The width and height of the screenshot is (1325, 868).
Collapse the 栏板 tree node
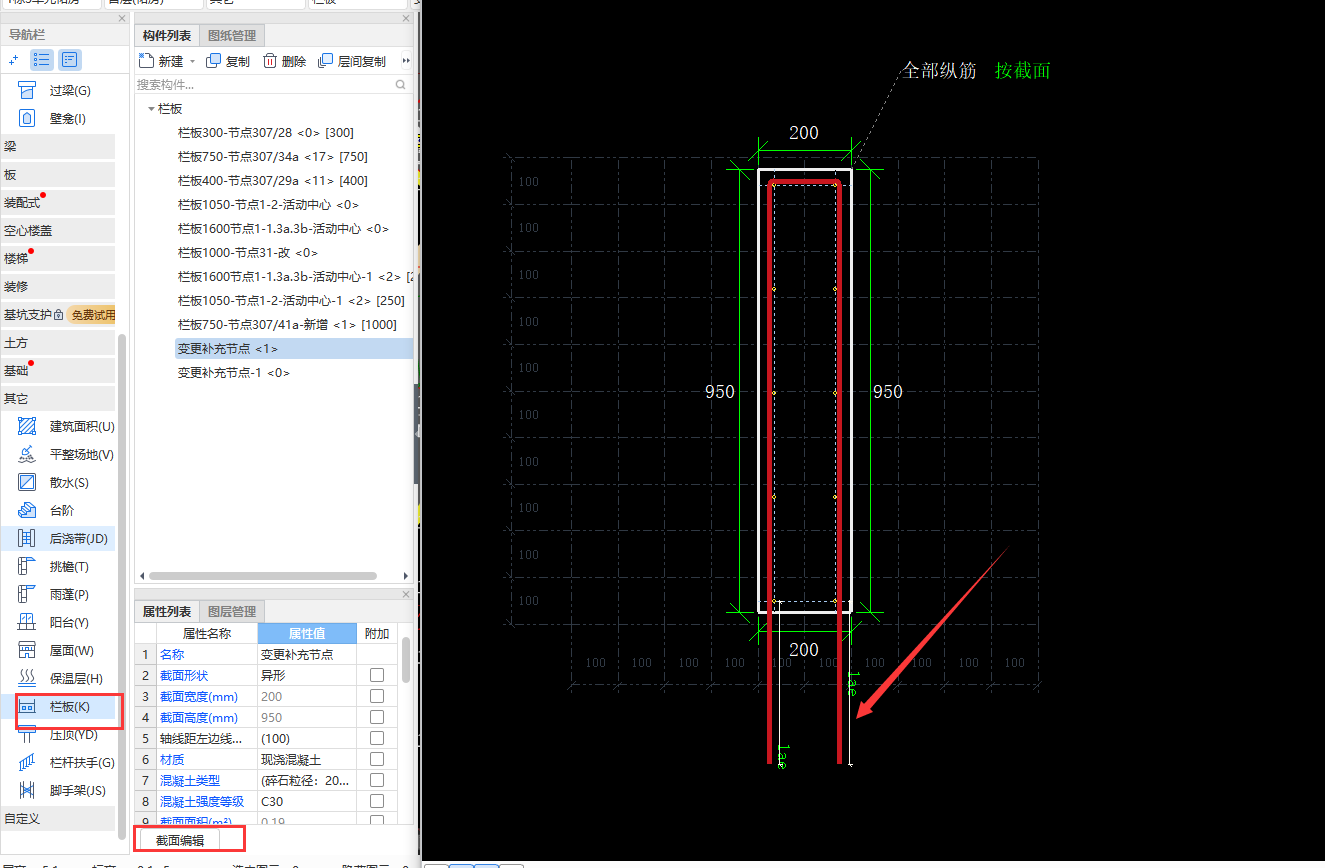click(150, 109)
